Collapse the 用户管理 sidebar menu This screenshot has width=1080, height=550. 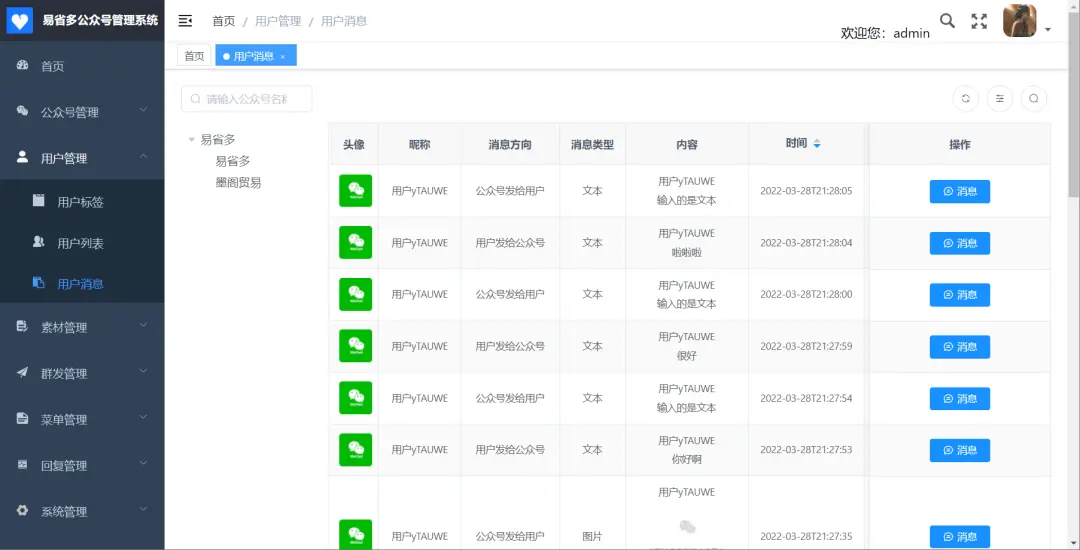pos(82,158)
